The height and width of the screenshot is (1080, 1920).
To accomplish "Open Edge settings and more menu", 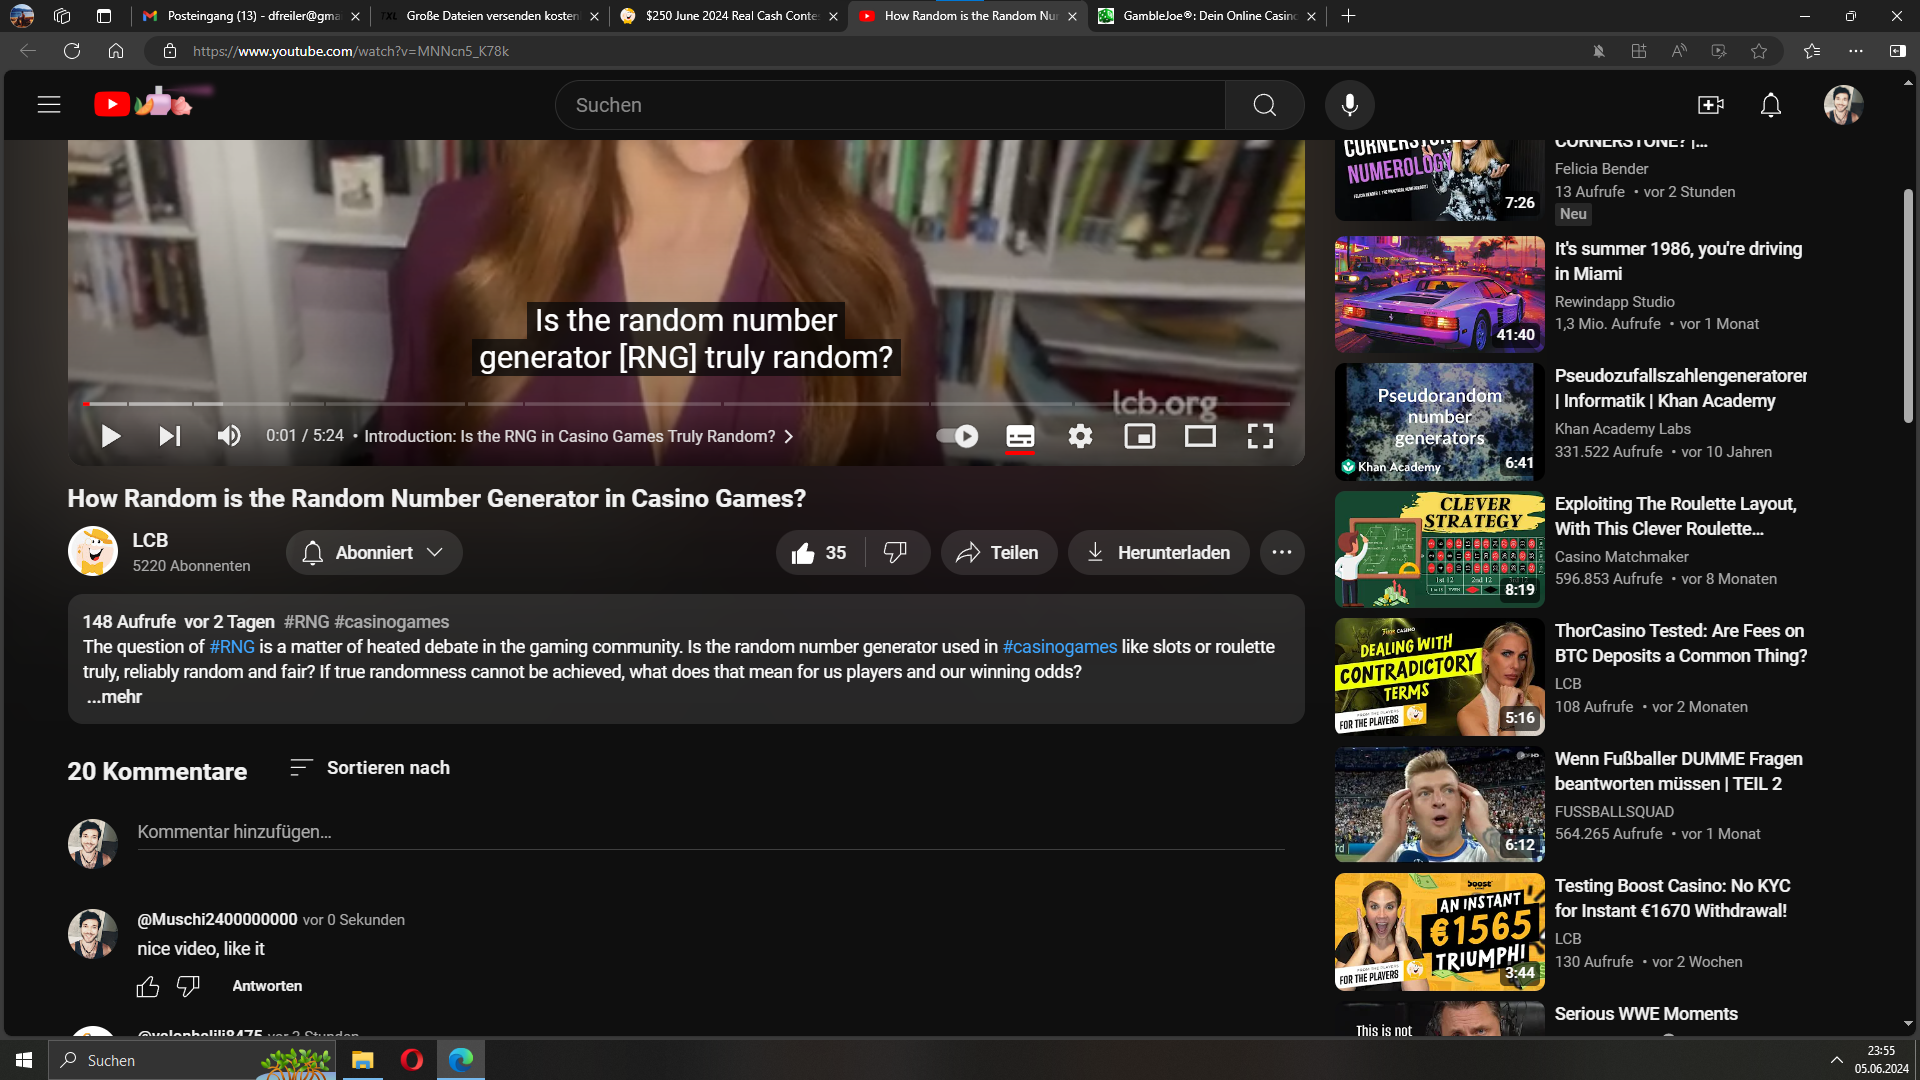I will coord(1856,51).
